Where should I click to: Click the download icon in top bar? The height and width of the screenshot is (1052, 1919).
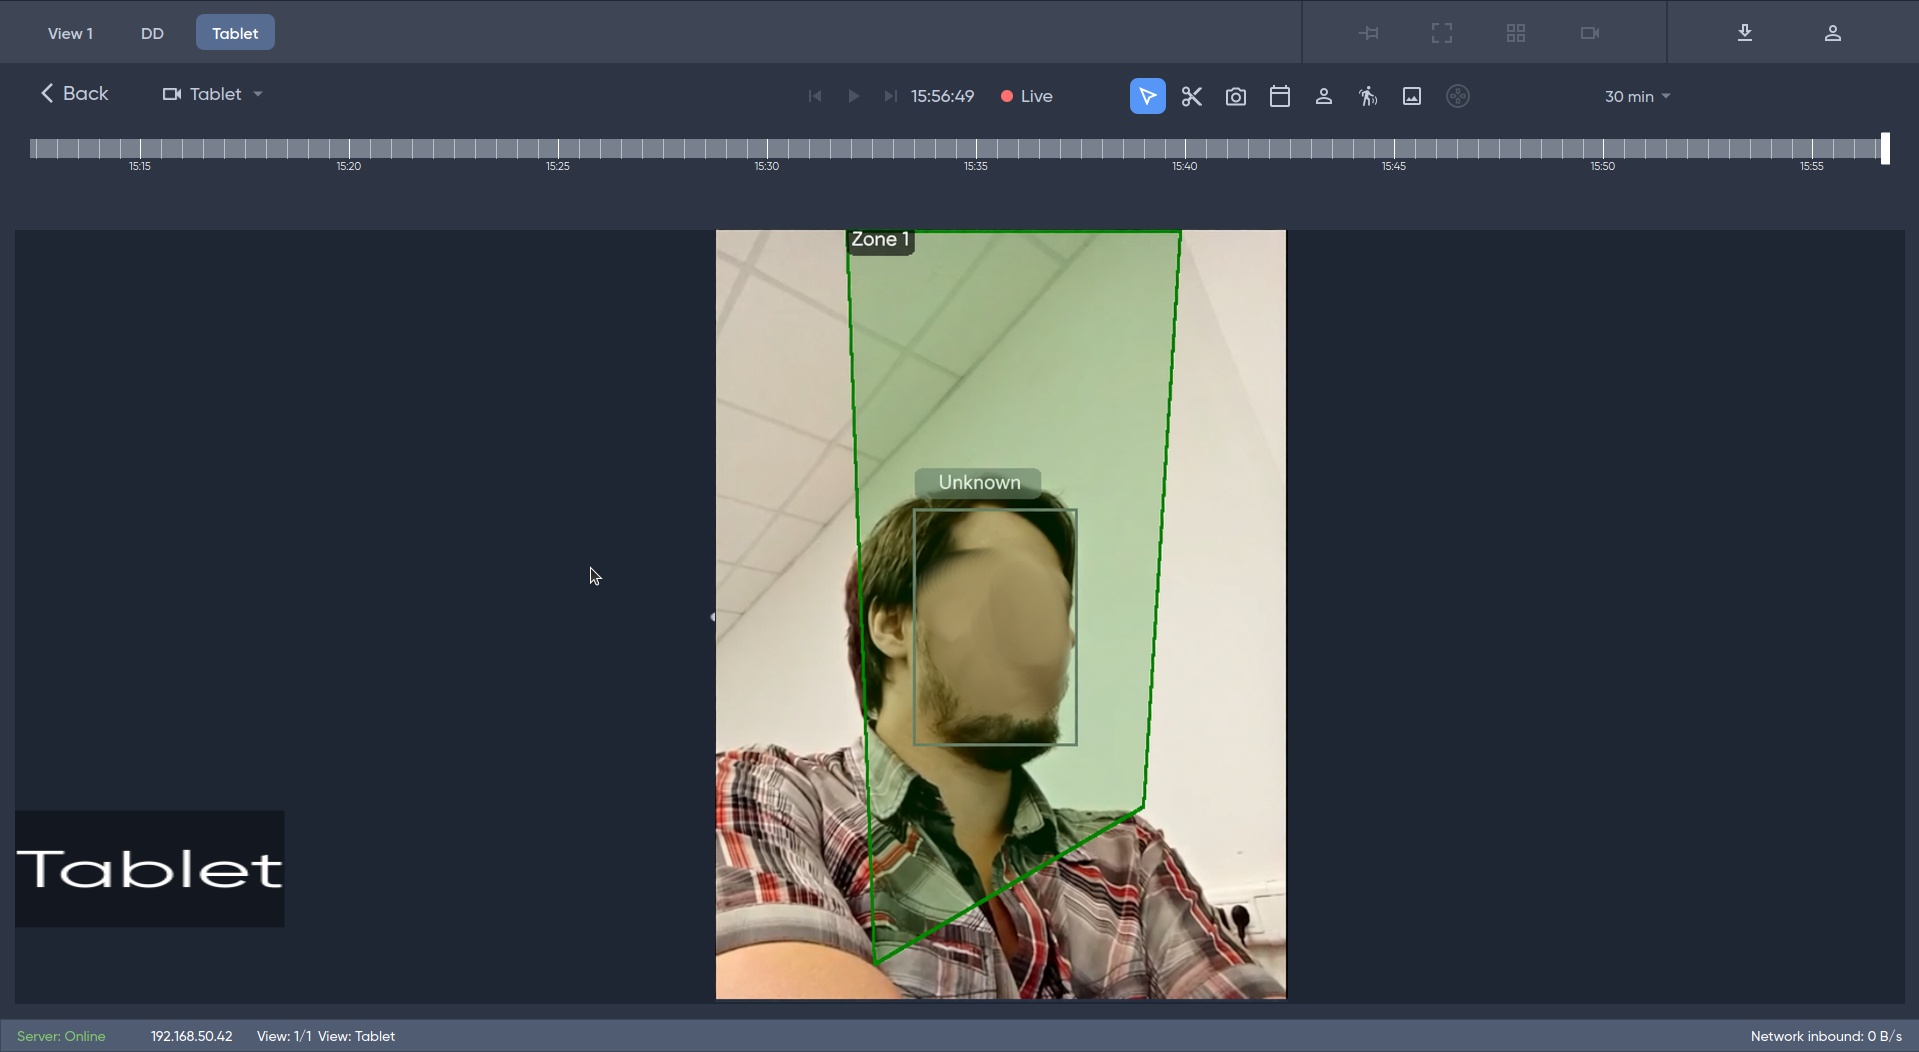tap(1744, 33)
